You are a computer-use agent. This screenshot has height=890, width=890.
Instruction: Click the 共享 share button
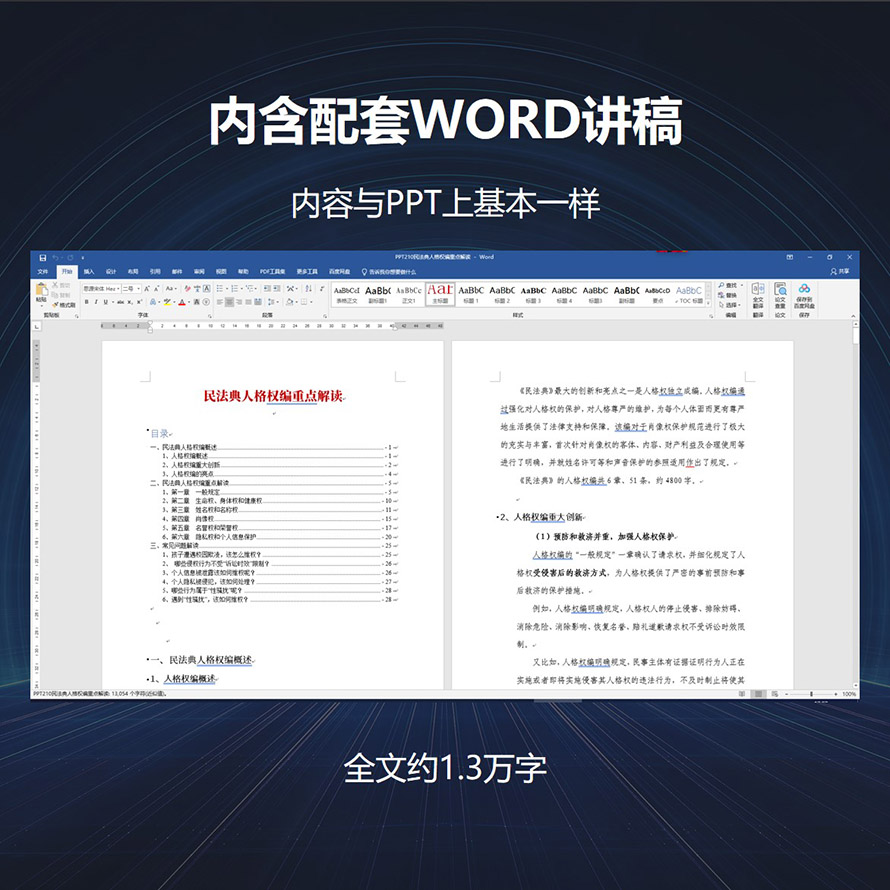(x=841, y=271)
